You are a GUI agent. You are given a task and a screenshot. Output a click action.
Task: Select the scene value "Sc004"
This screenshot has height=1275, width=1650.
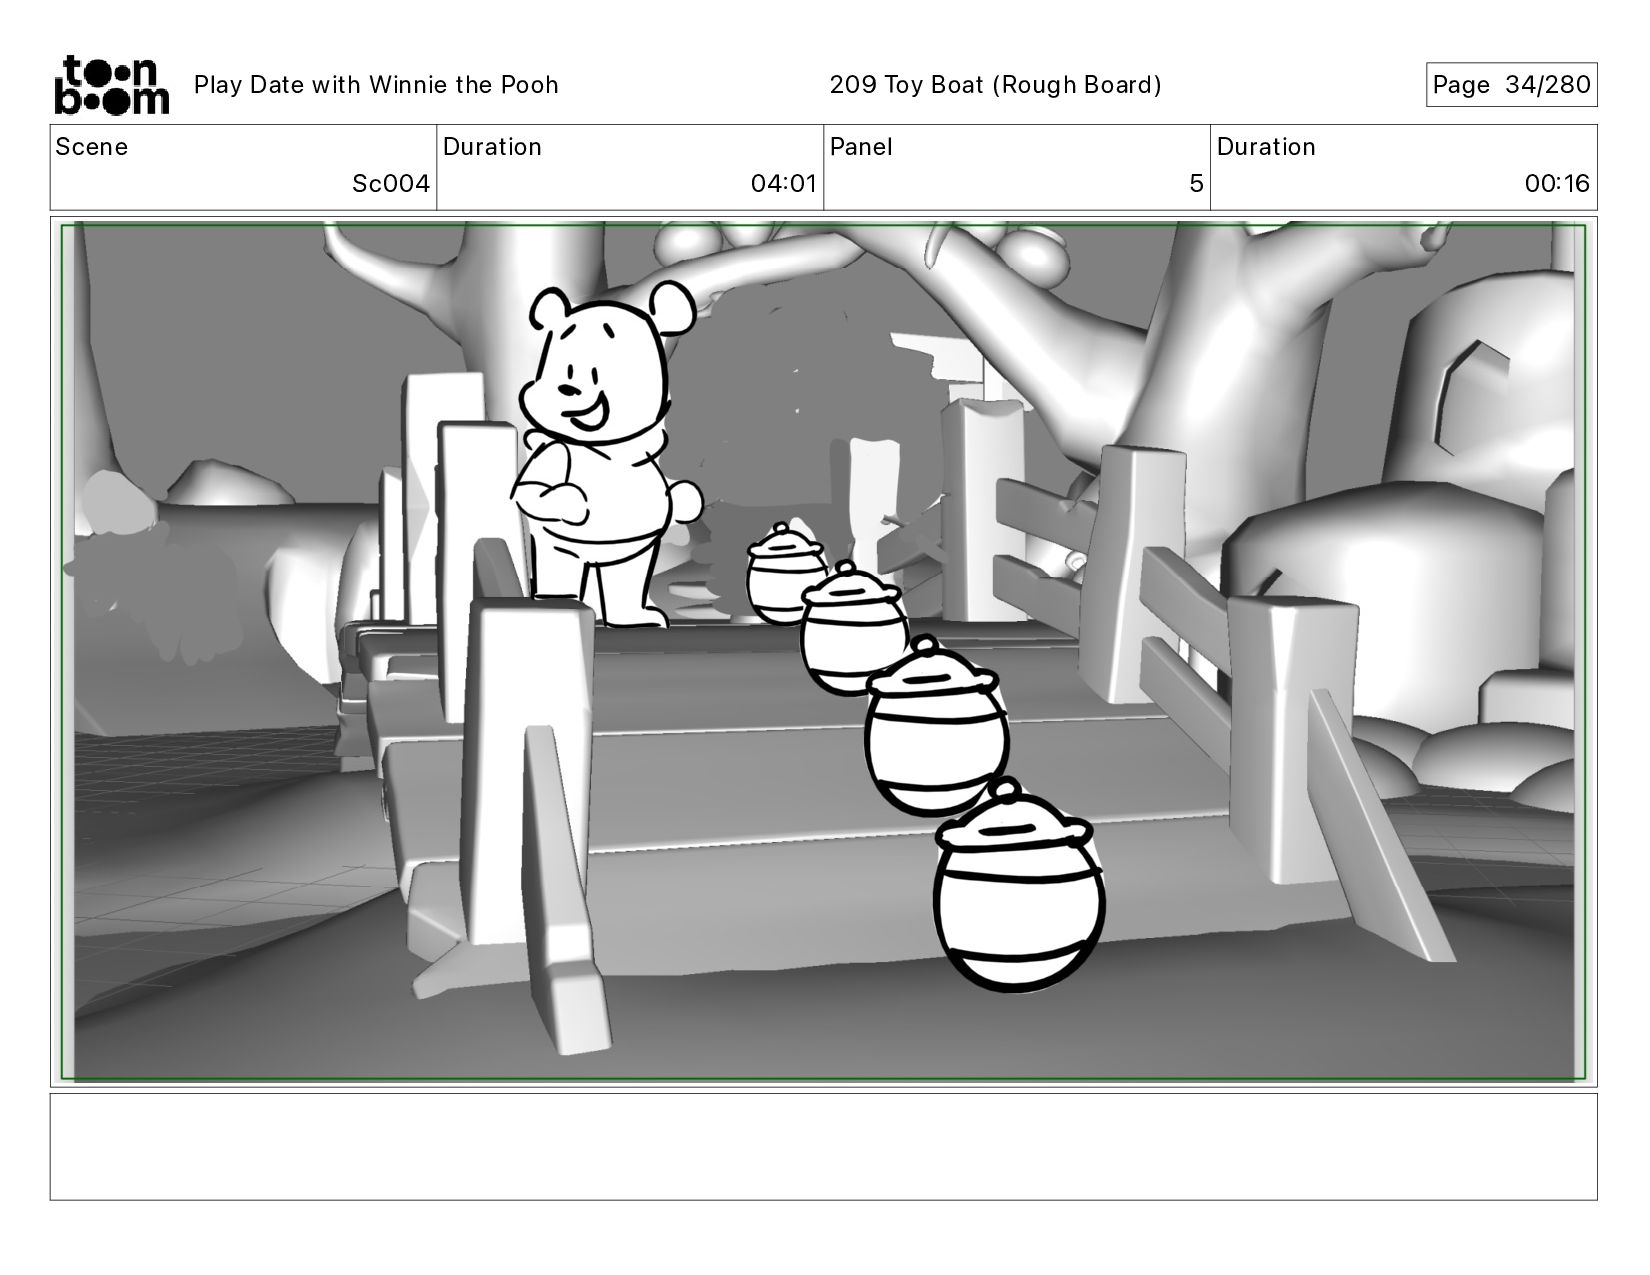point(391,184)
